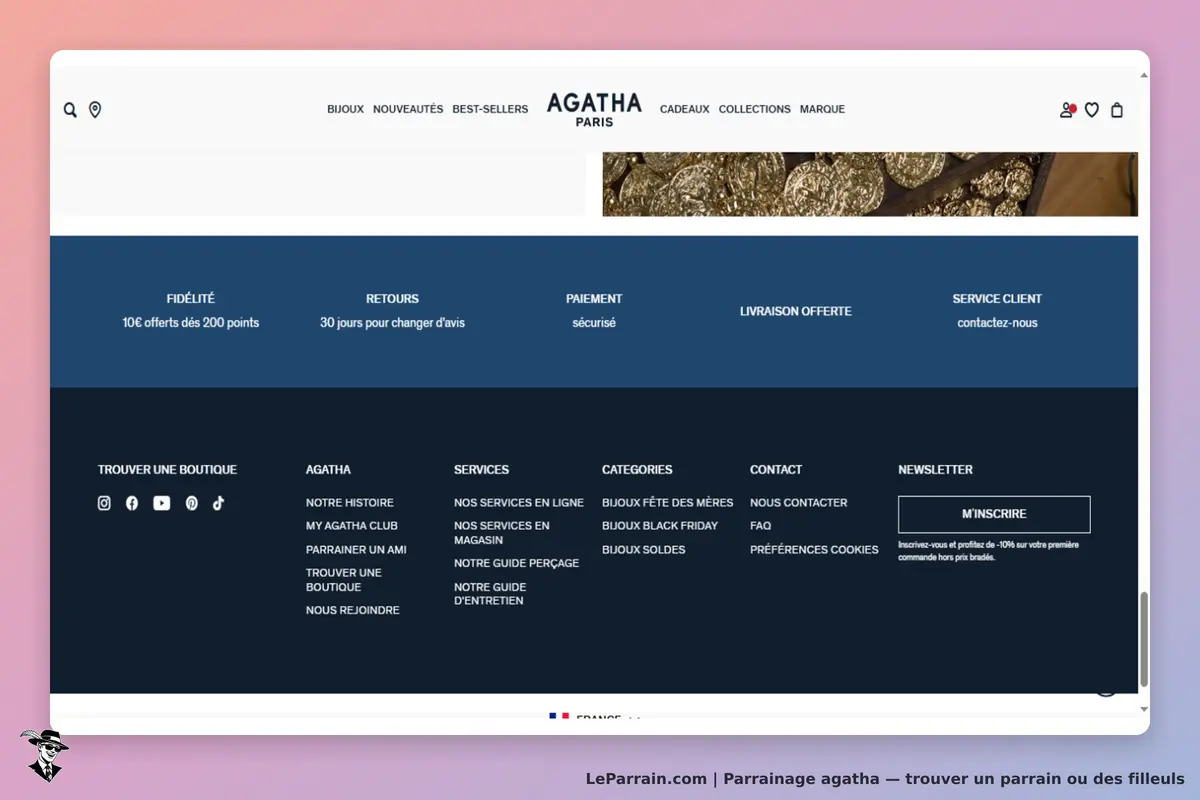The width and height of the screenshot is (1200, 800).
Task: Click the M'INSCRIRE newsletter button
Action: pyautogui.click(x=994, y=514)
